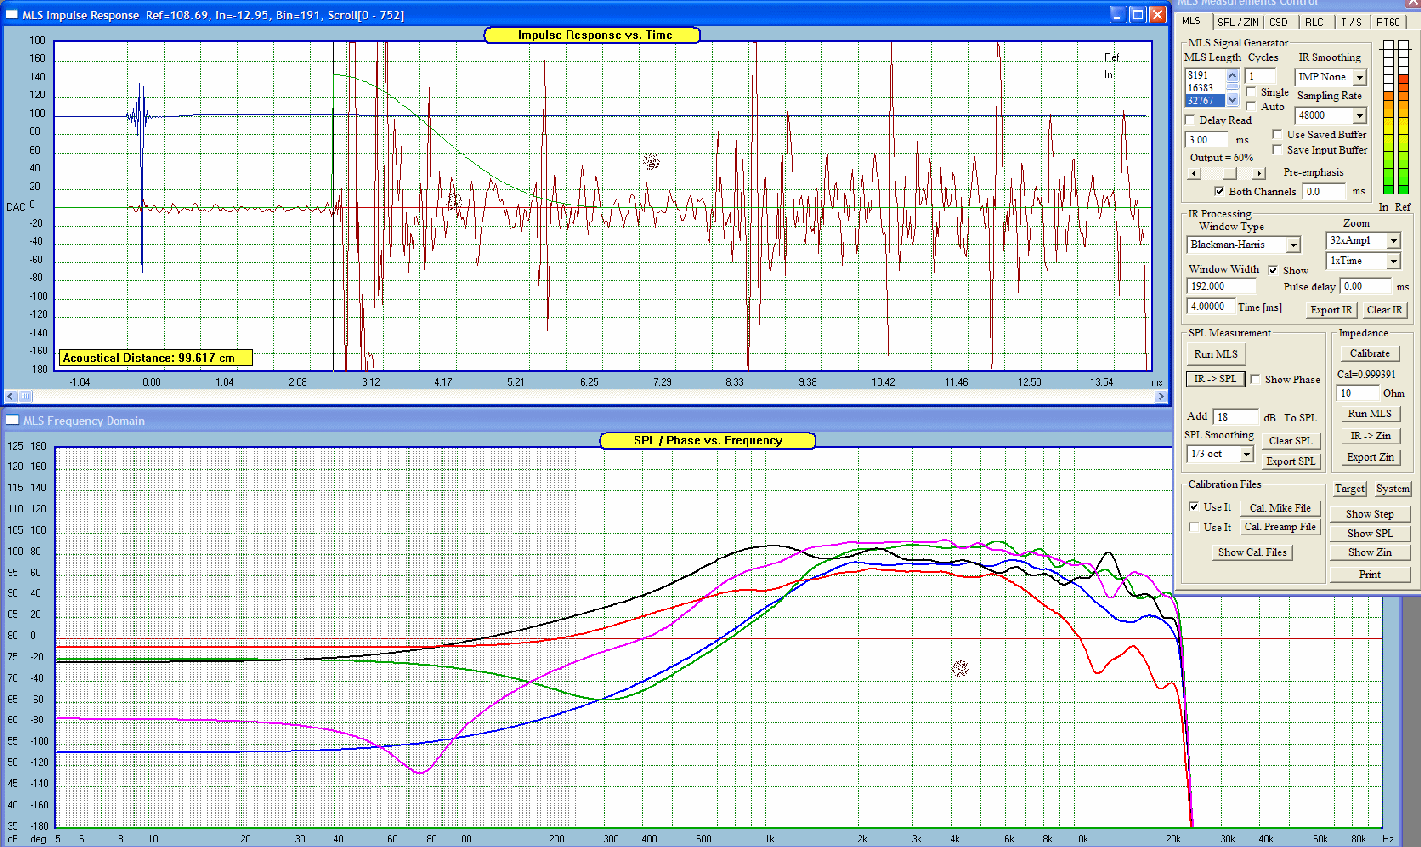Click the Output level slider thumb
Image resolution: width=1421 pixels, height=847 pixels.
1230,174
